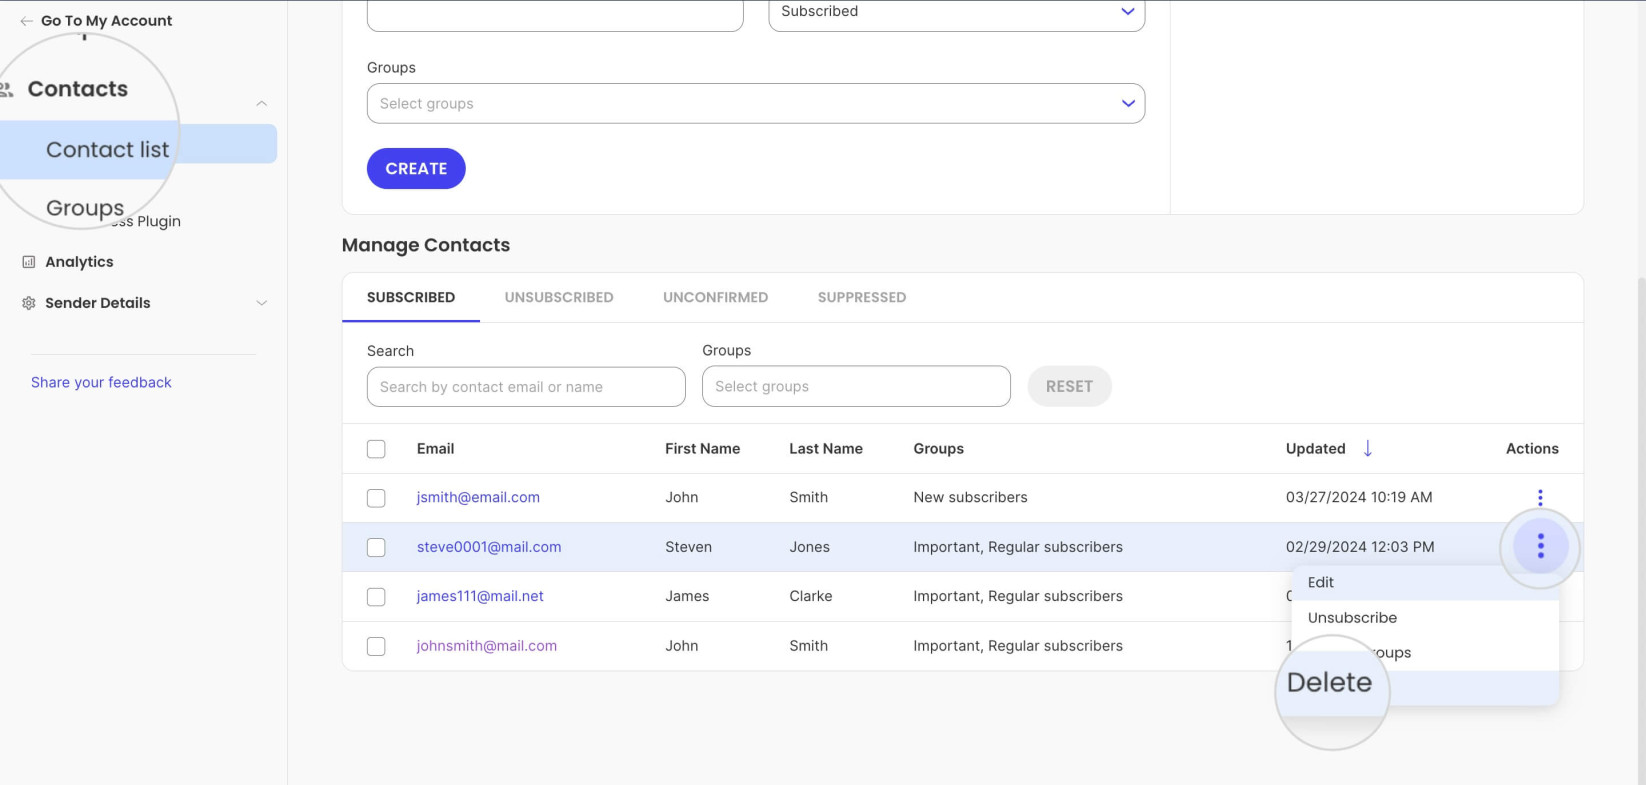Image resolution: width=1646 pixels, height=785 pixels.
Task: Click the Sender Details gear icon
Action: (29, 303)
